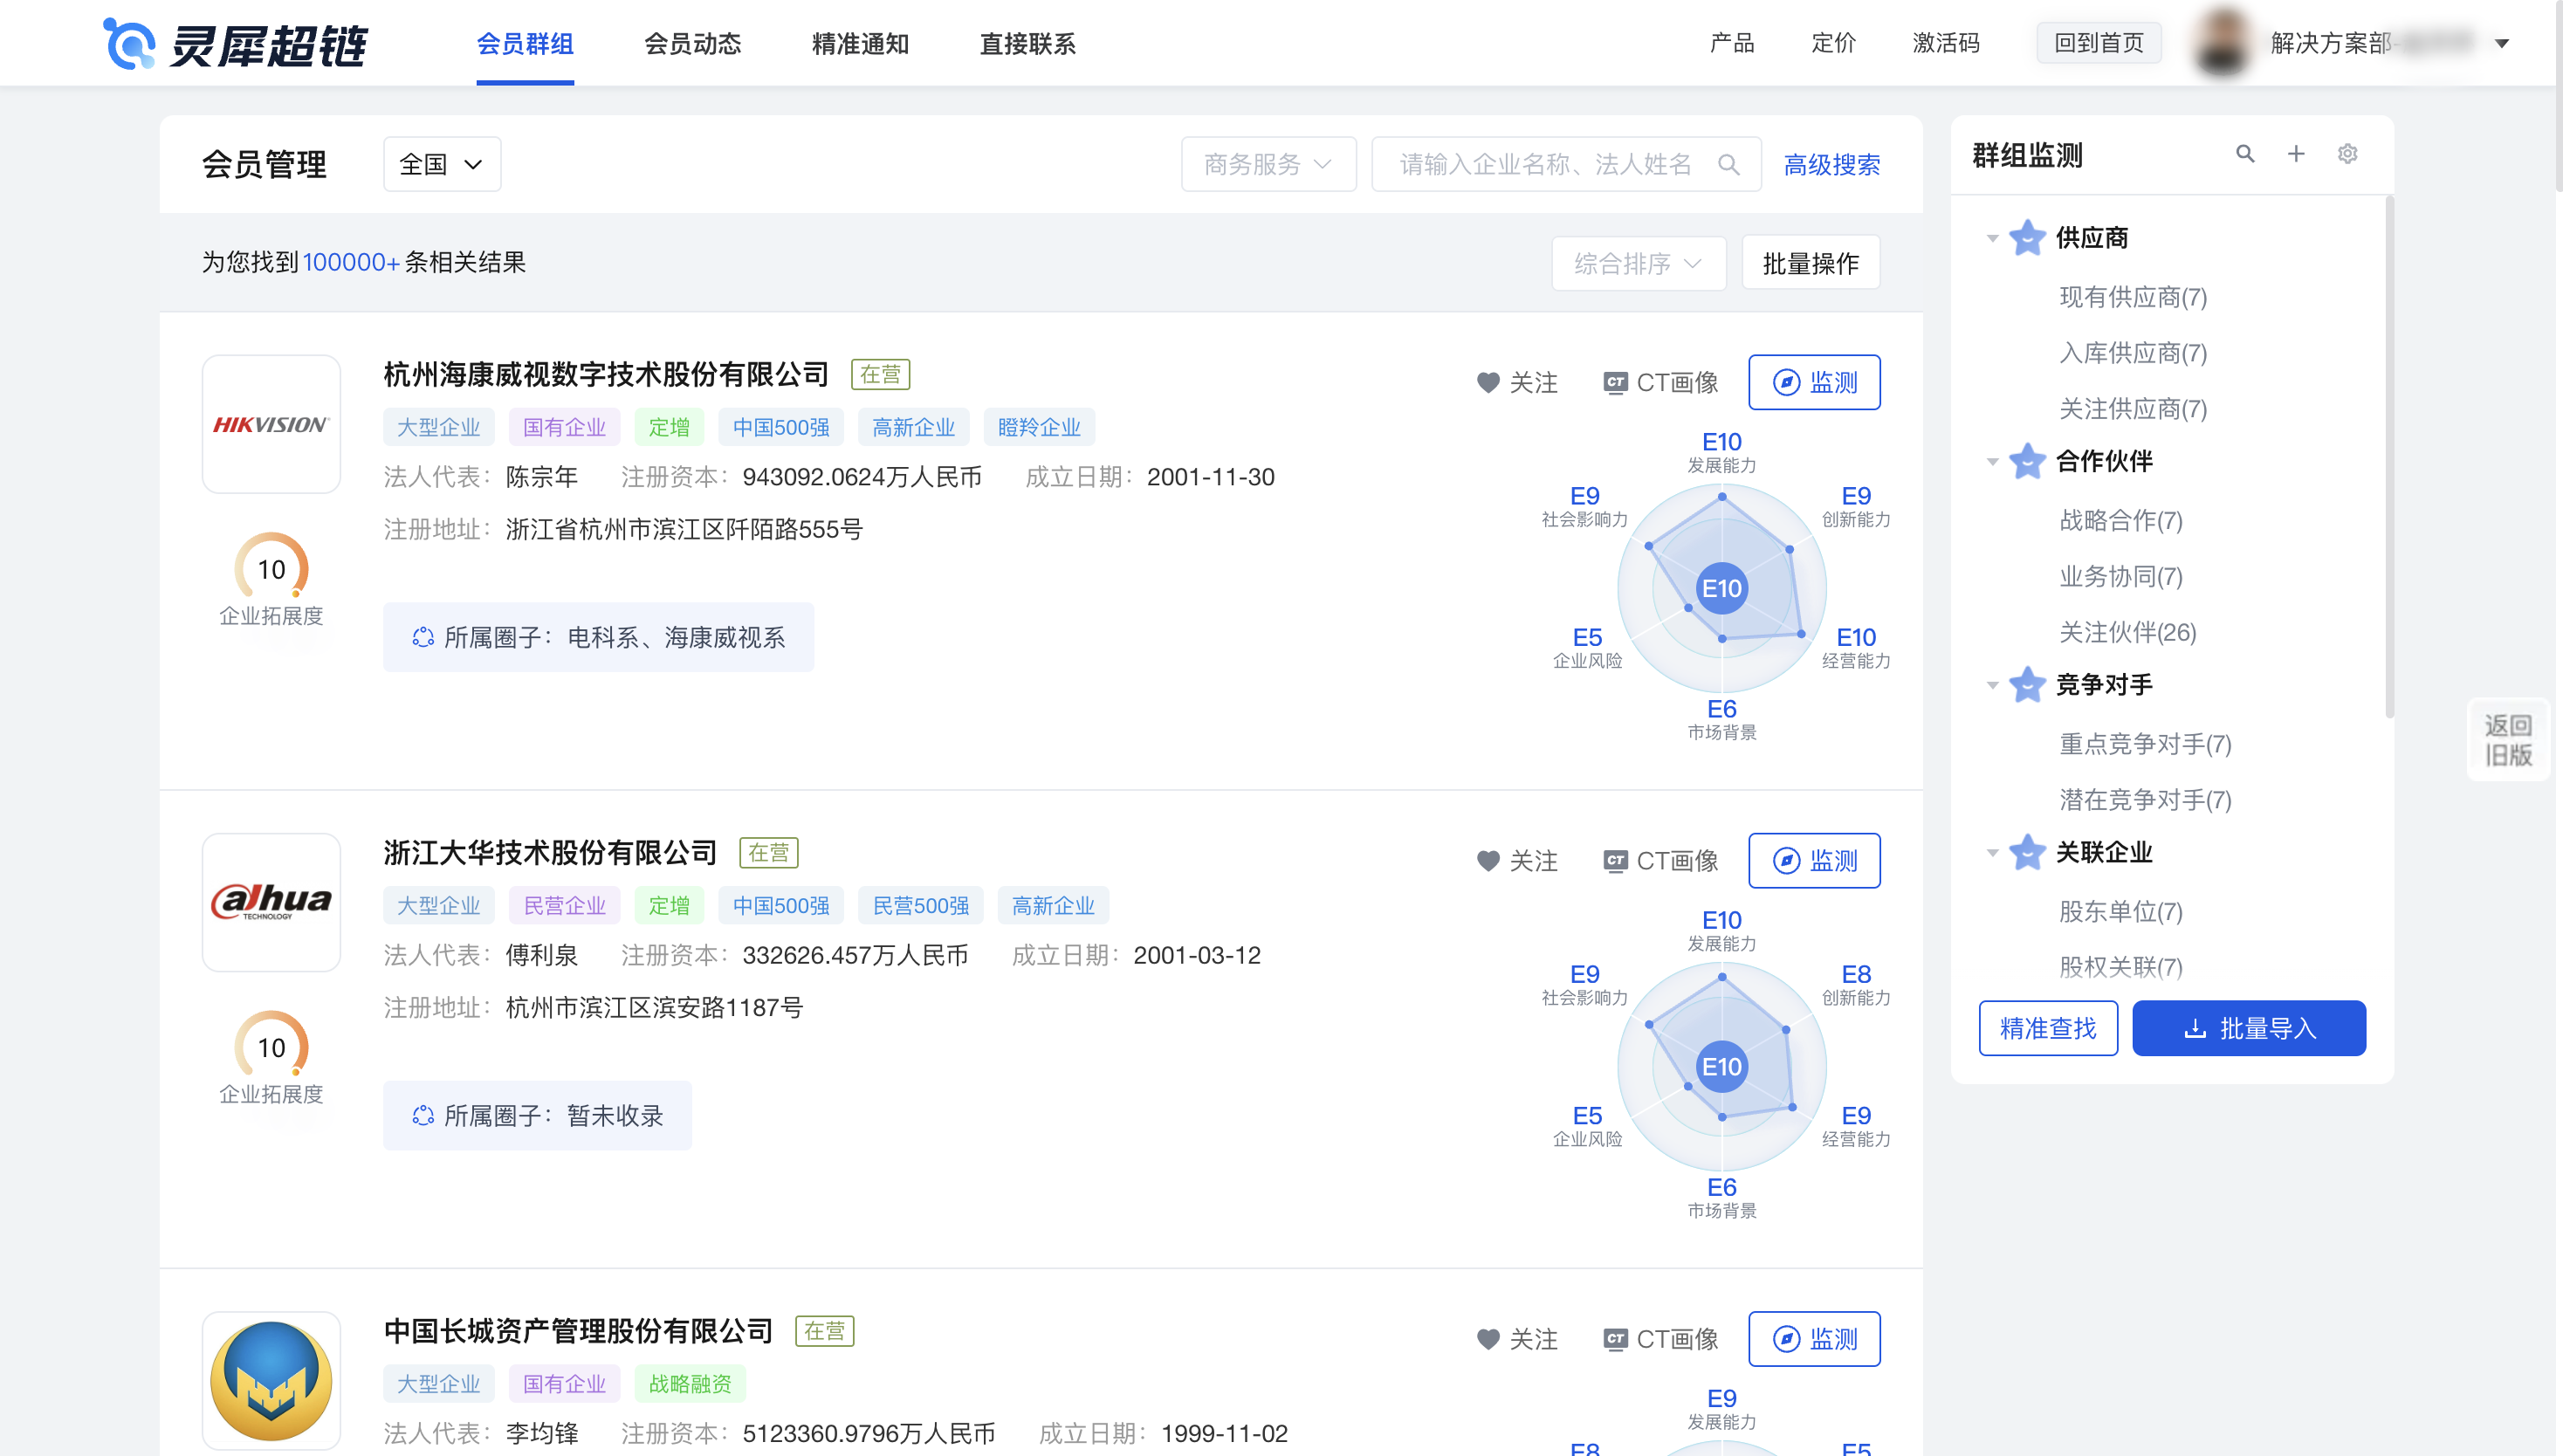Click 竞争对手 star icon
The height and width of the screenshot is (1456, 2563).
2027,685
